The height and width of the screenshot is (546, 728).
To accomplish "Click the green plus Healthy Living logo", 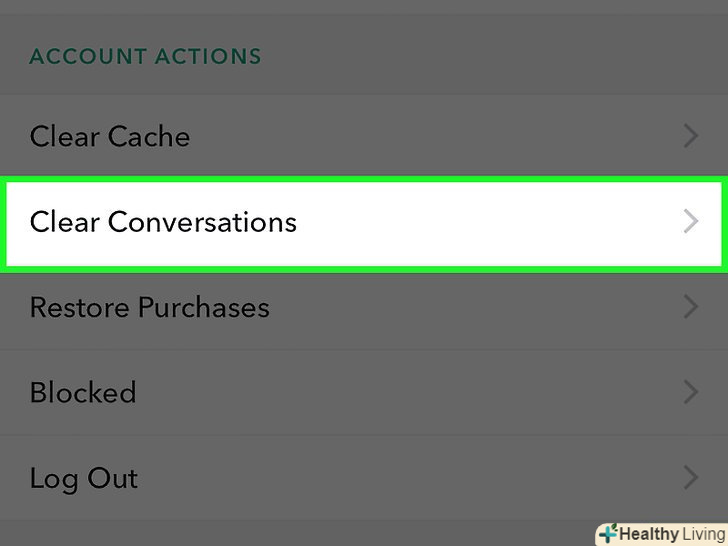I will pyautogui.click(x=607, y=534).
